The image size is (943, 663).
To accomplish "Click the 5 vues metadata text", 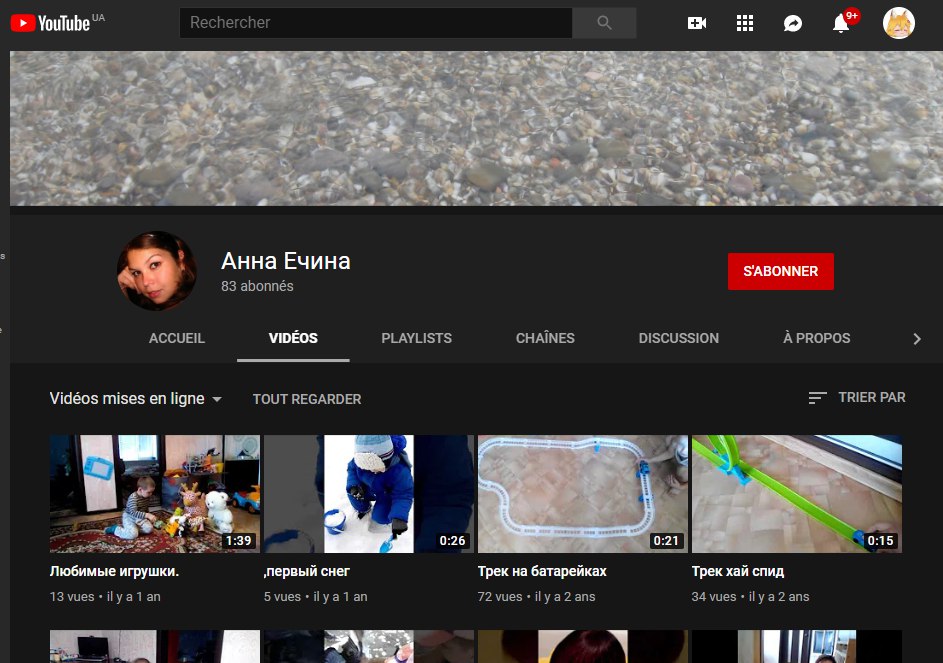I will click(x=282, y=597).
